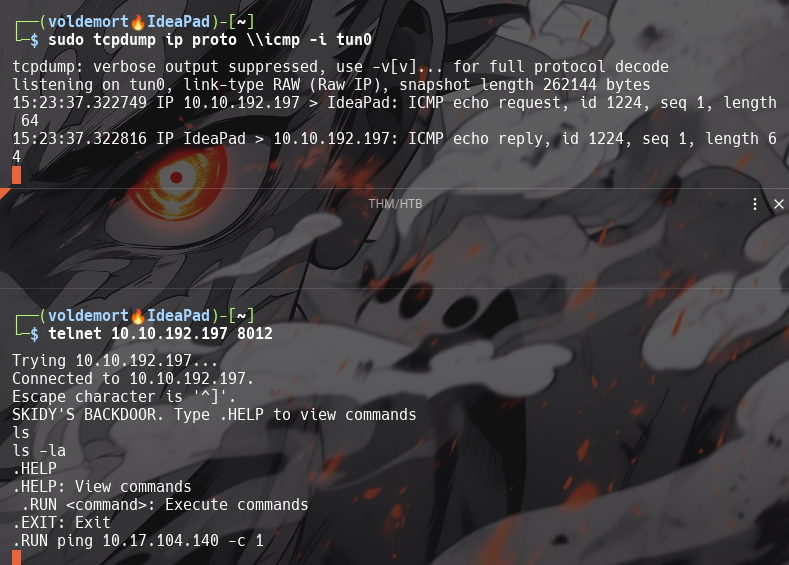Viewport: 789px width, 565px height.
Task: Close the THM/HTB terminal pane
Action: [x=779, y=204]
